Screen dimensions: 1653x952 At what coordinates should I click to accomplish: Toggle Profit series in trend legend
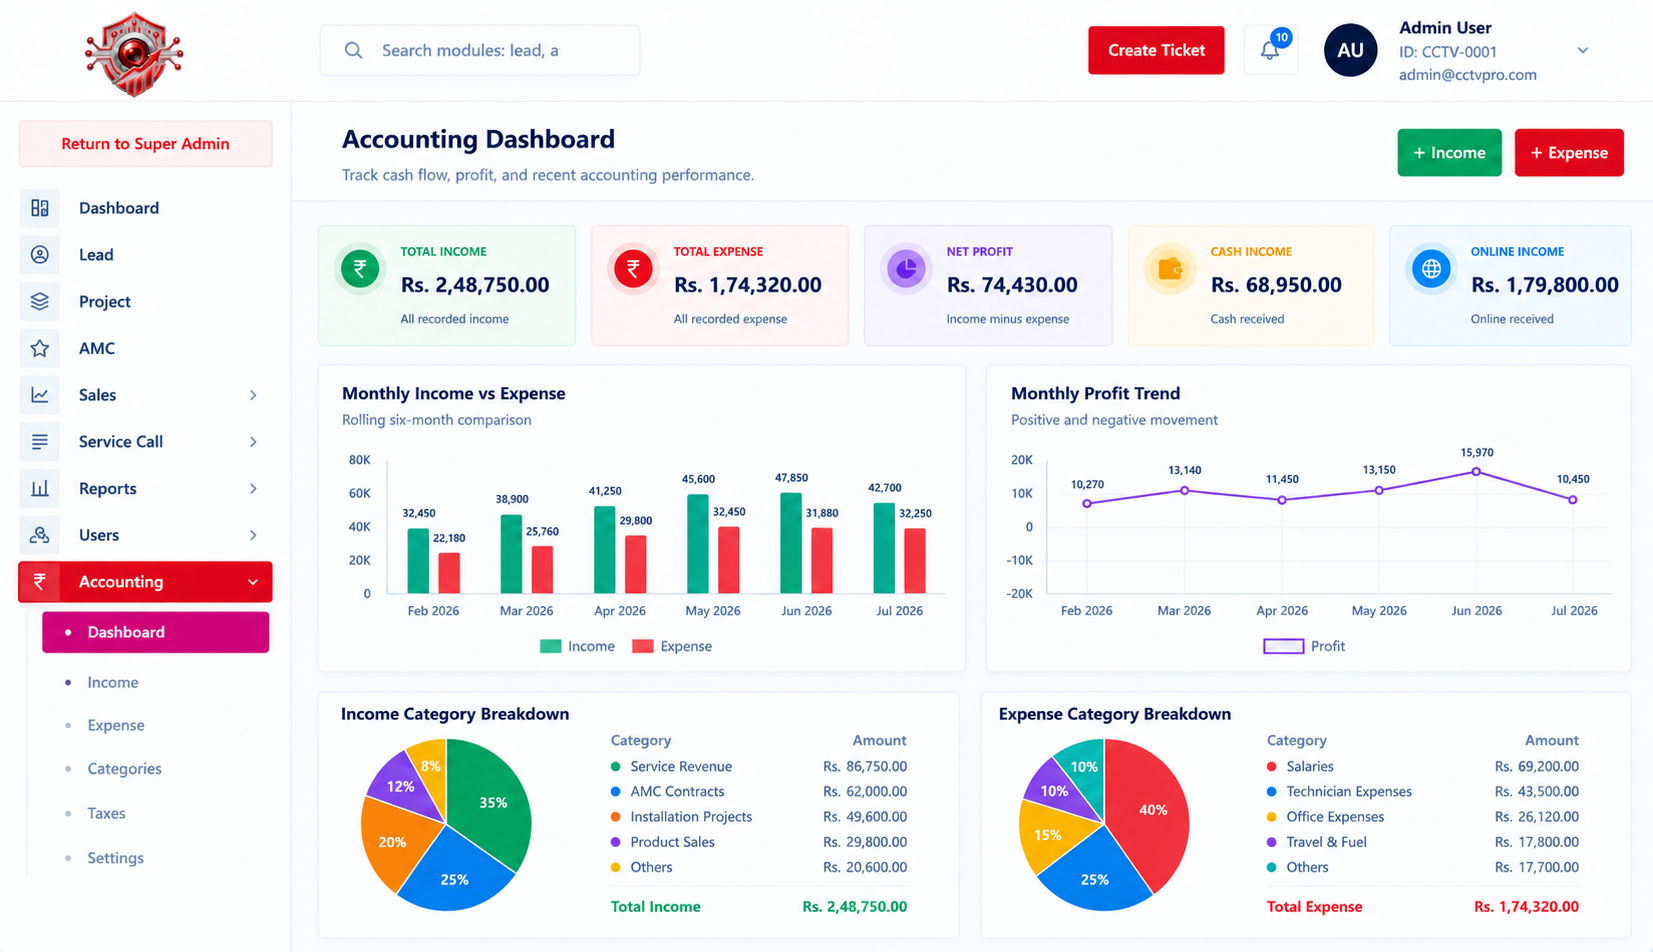click(1304, 646)
